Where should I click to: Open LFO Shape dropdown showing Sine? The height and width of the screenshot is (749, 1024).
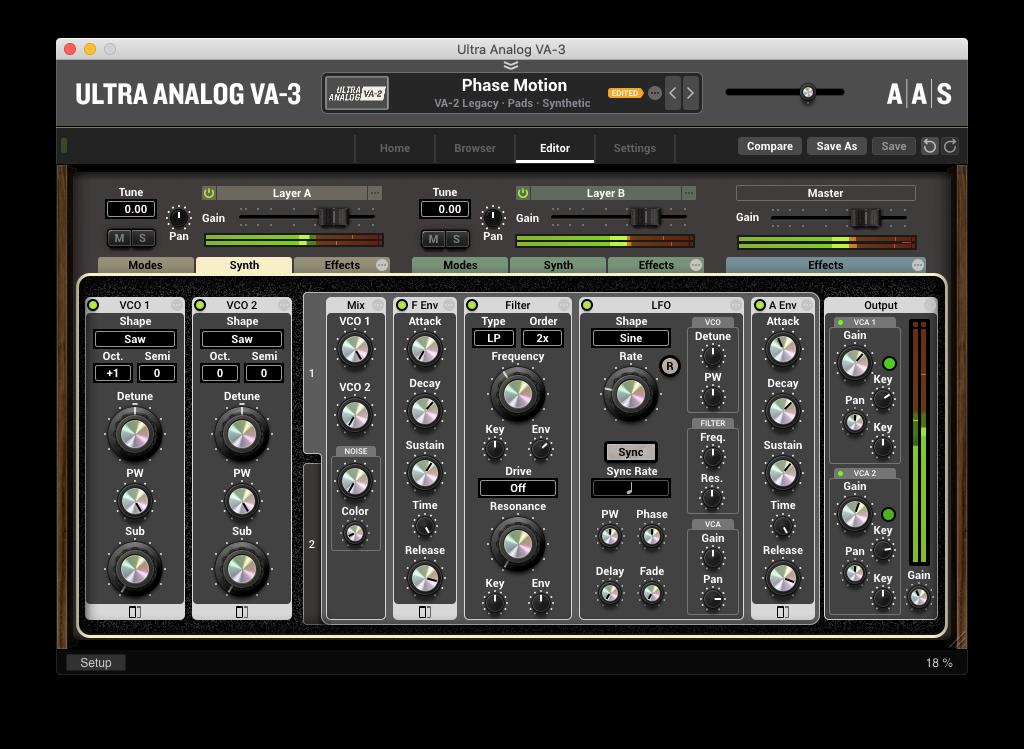coord(631,338)
